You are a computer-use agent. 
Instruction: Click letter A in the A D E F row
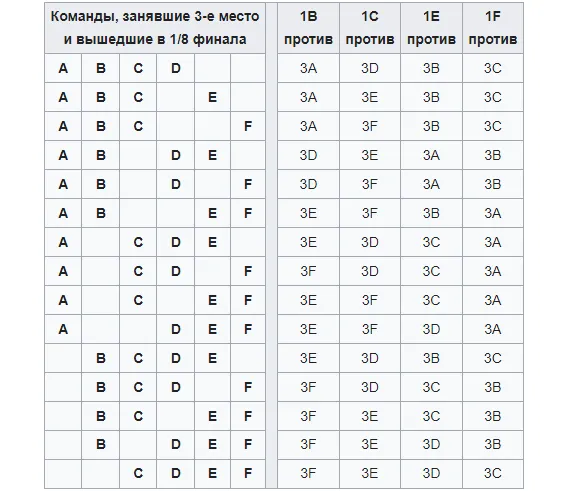(63, 329)
